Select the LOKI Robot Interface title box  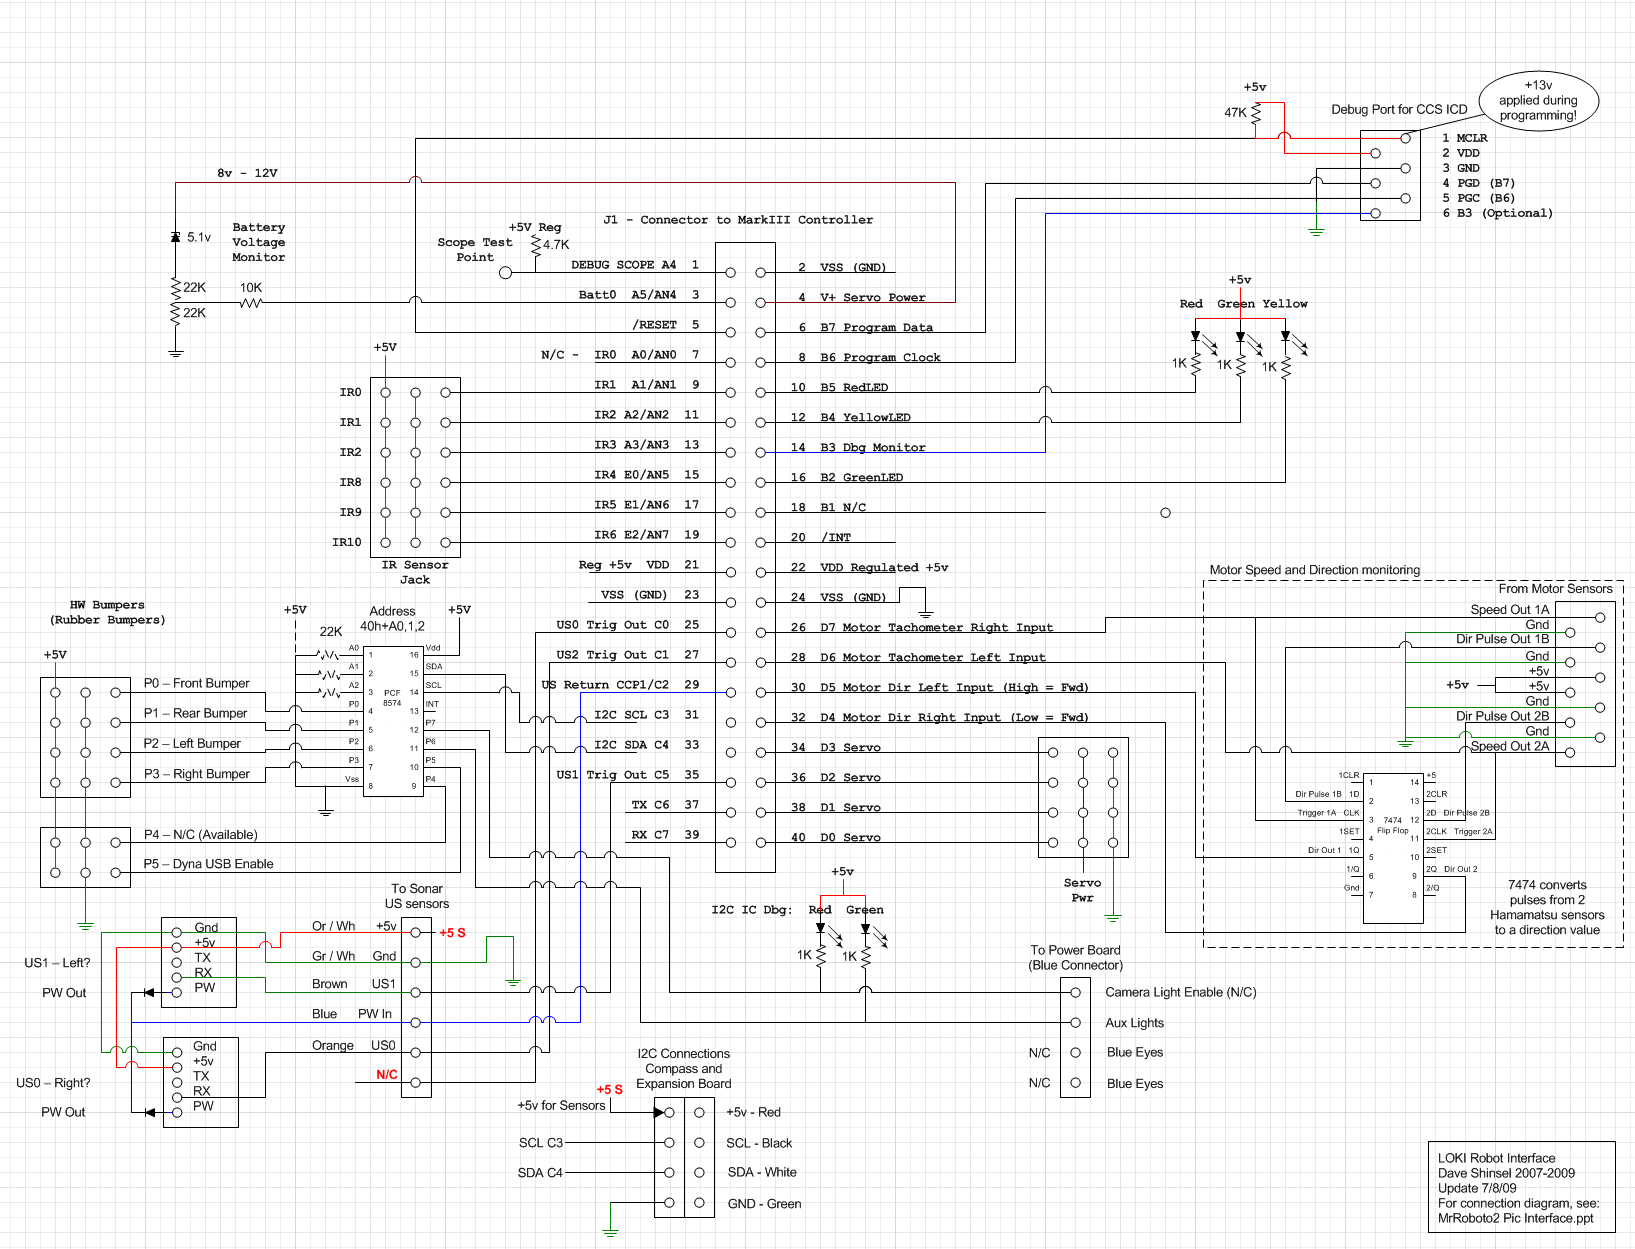(1520, 1187)
